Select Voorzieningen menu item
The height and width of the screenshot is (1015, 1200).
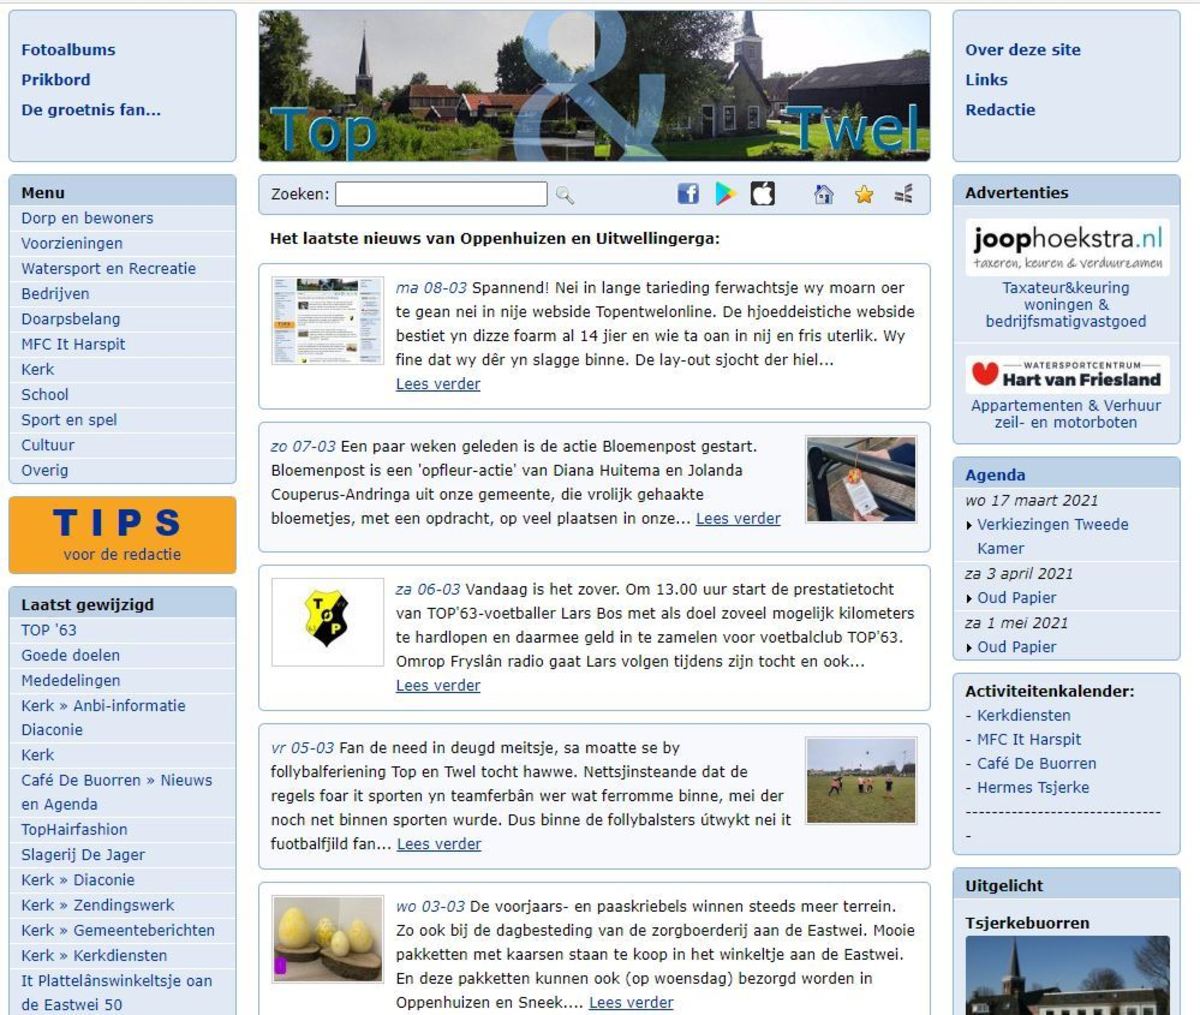(x=72, y=243)
